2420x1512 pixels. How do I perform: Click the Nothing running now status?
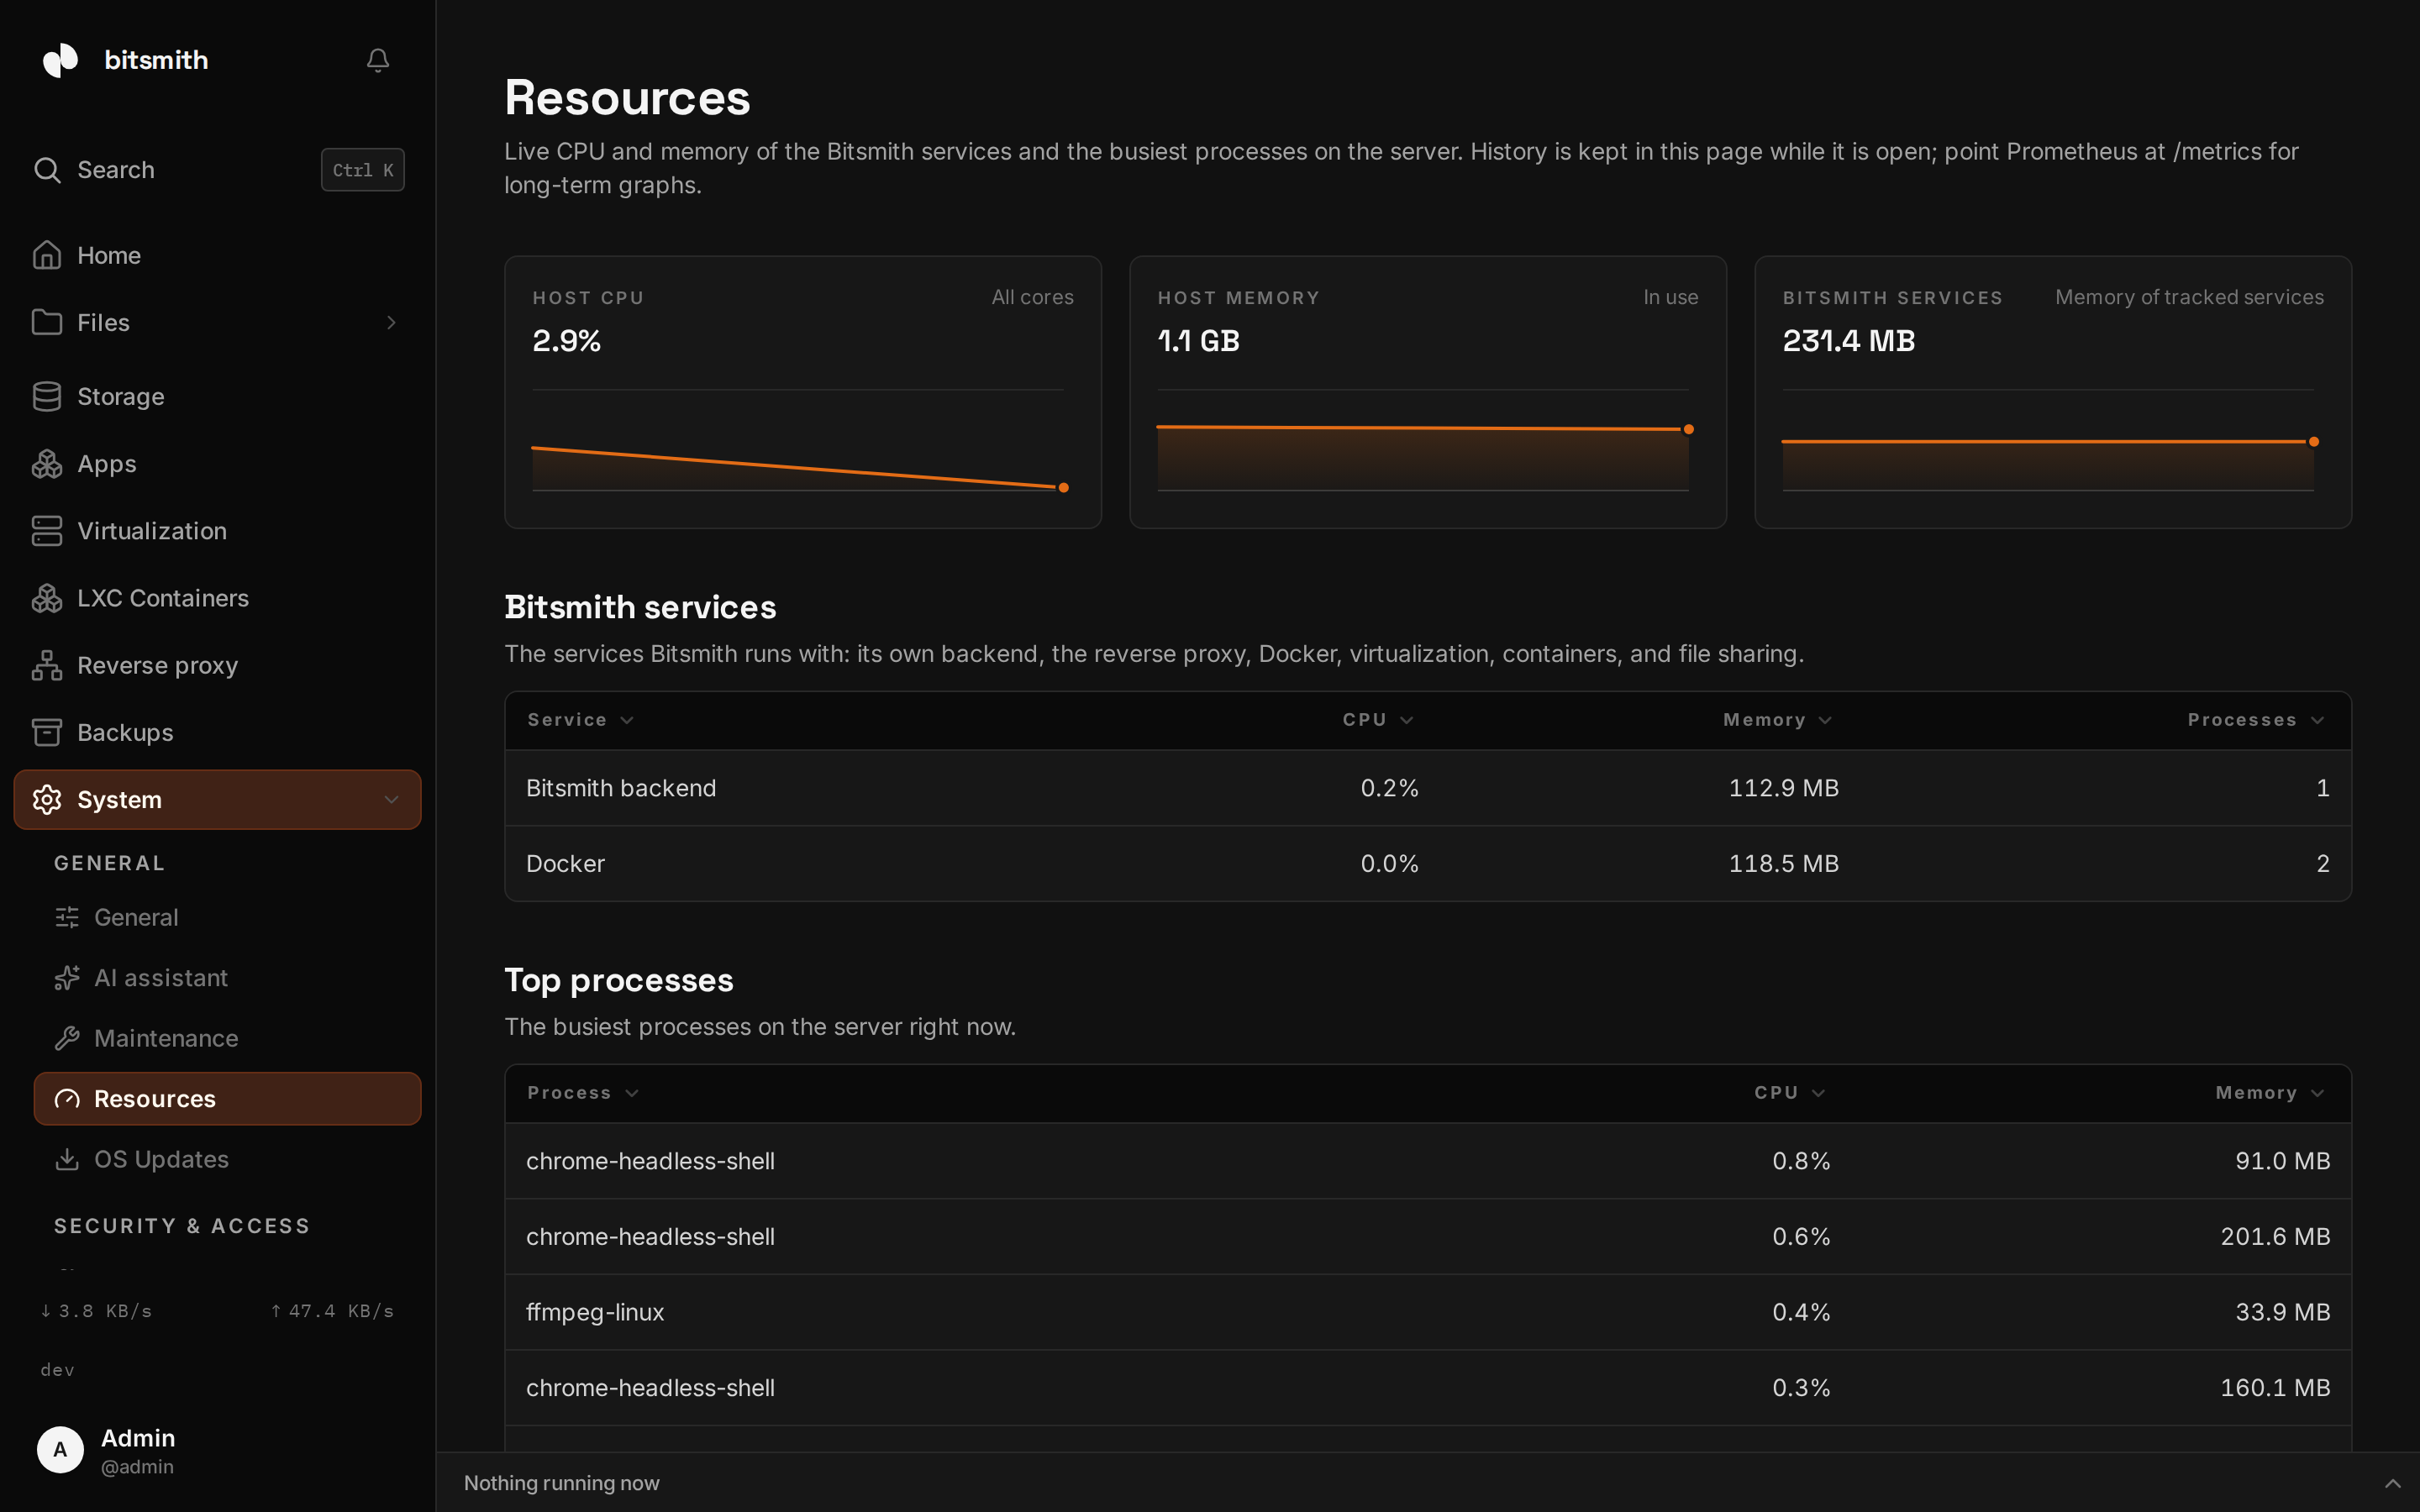(561, 1483)
